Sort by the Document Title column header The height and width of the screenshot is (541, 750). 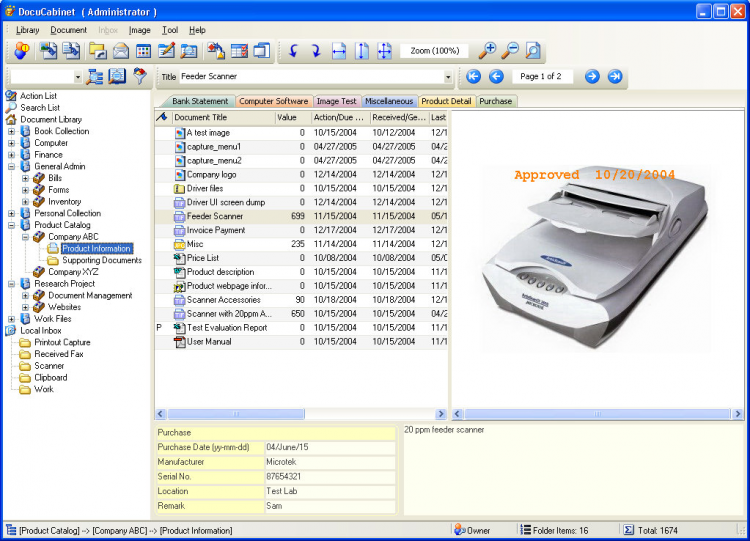[223, 117]
